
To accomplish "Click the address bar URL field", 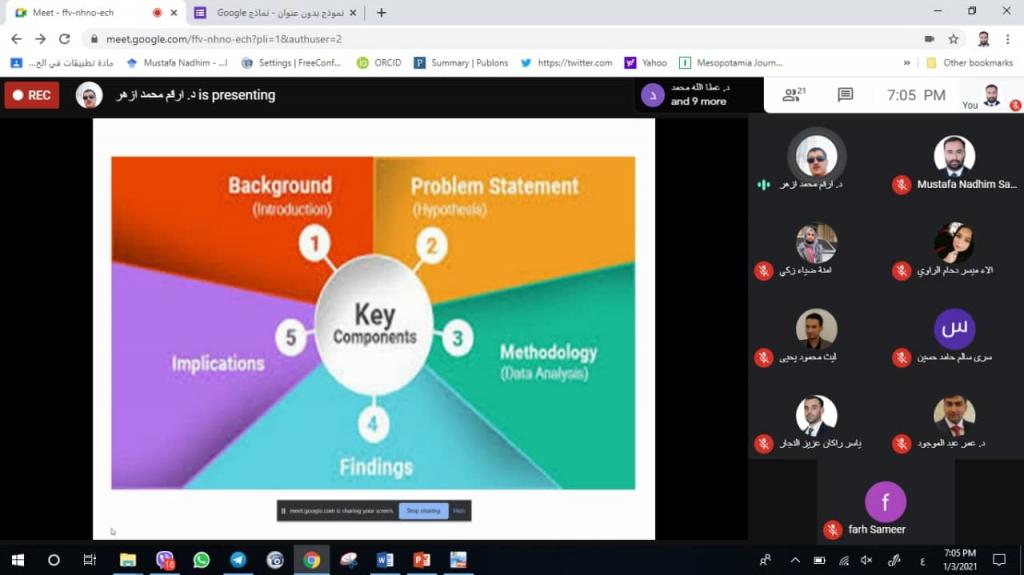I will [400, 39].
